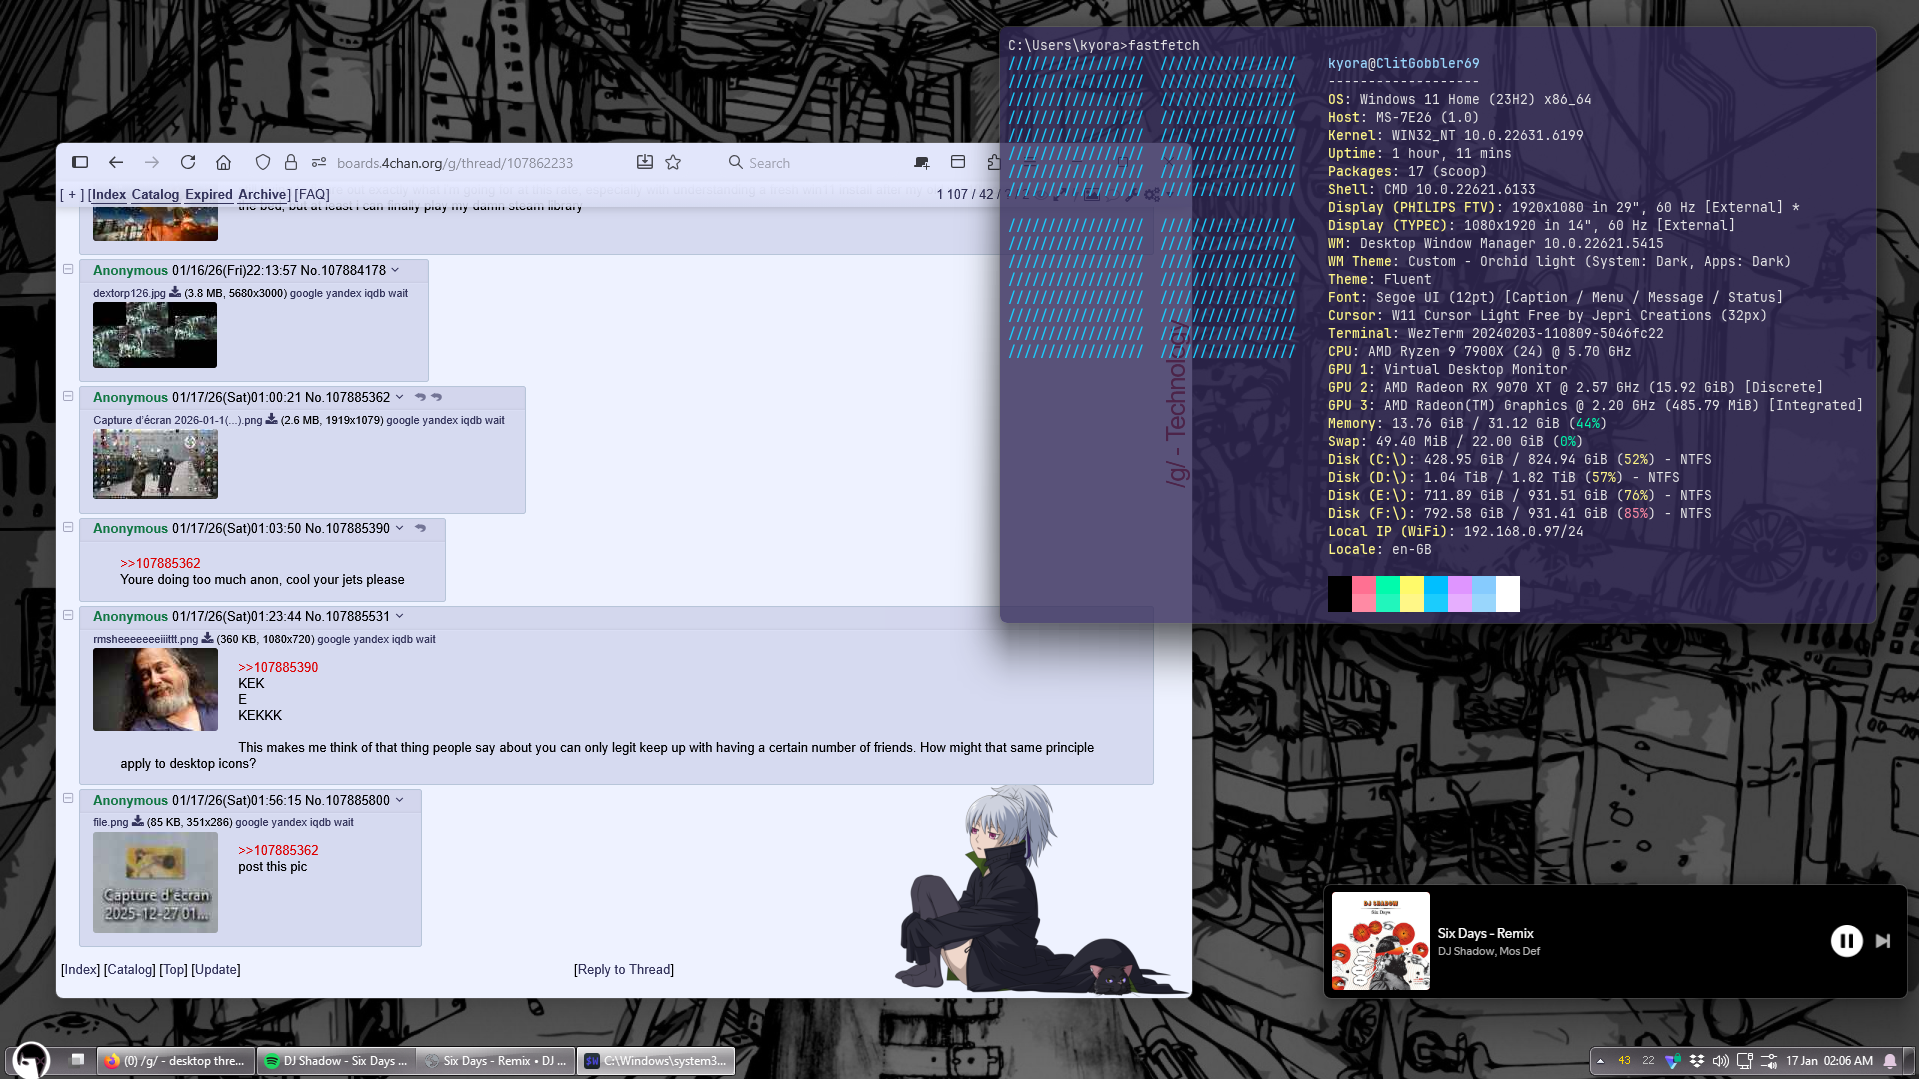Image resolution: width=1919 pixels, height=1079 pixels.
Task: Click the tab view icon in Firefox toolbar
Action: [x=958, y=162]
